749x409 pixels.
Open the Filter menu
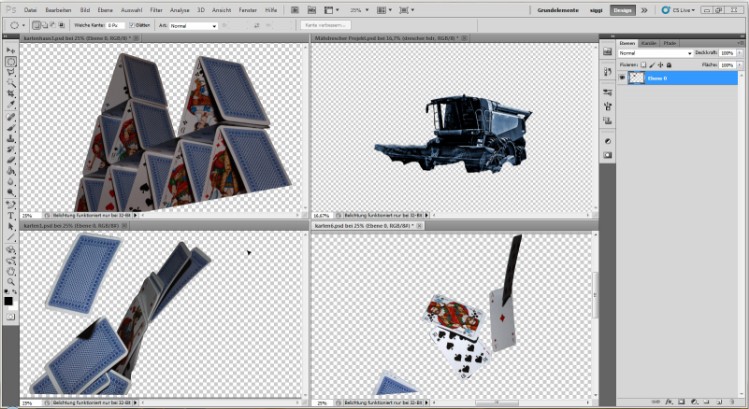tap(155, 9)
